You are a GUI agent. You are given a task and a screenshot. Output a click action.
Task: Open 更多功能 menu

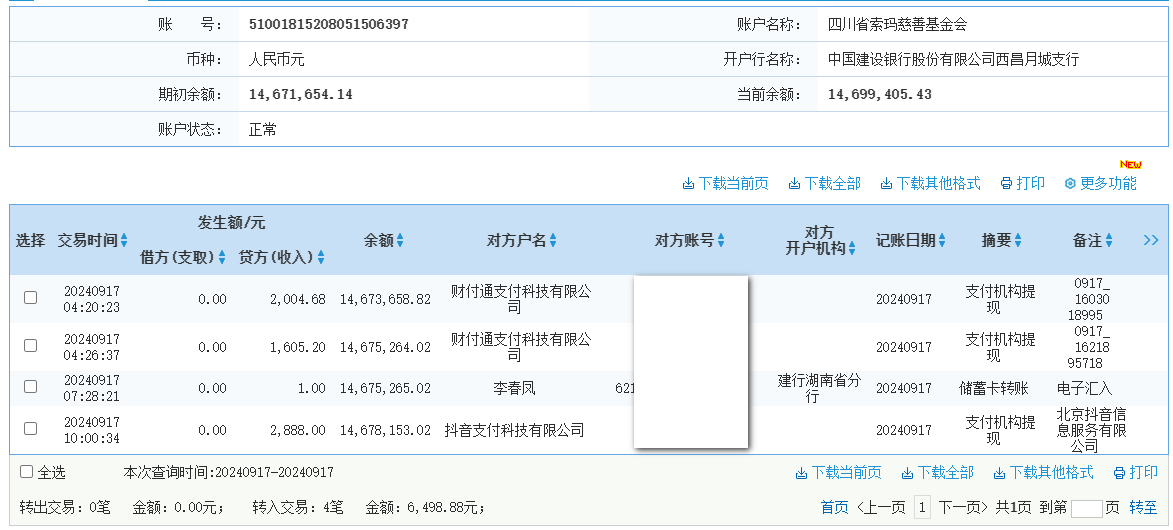1100,183
